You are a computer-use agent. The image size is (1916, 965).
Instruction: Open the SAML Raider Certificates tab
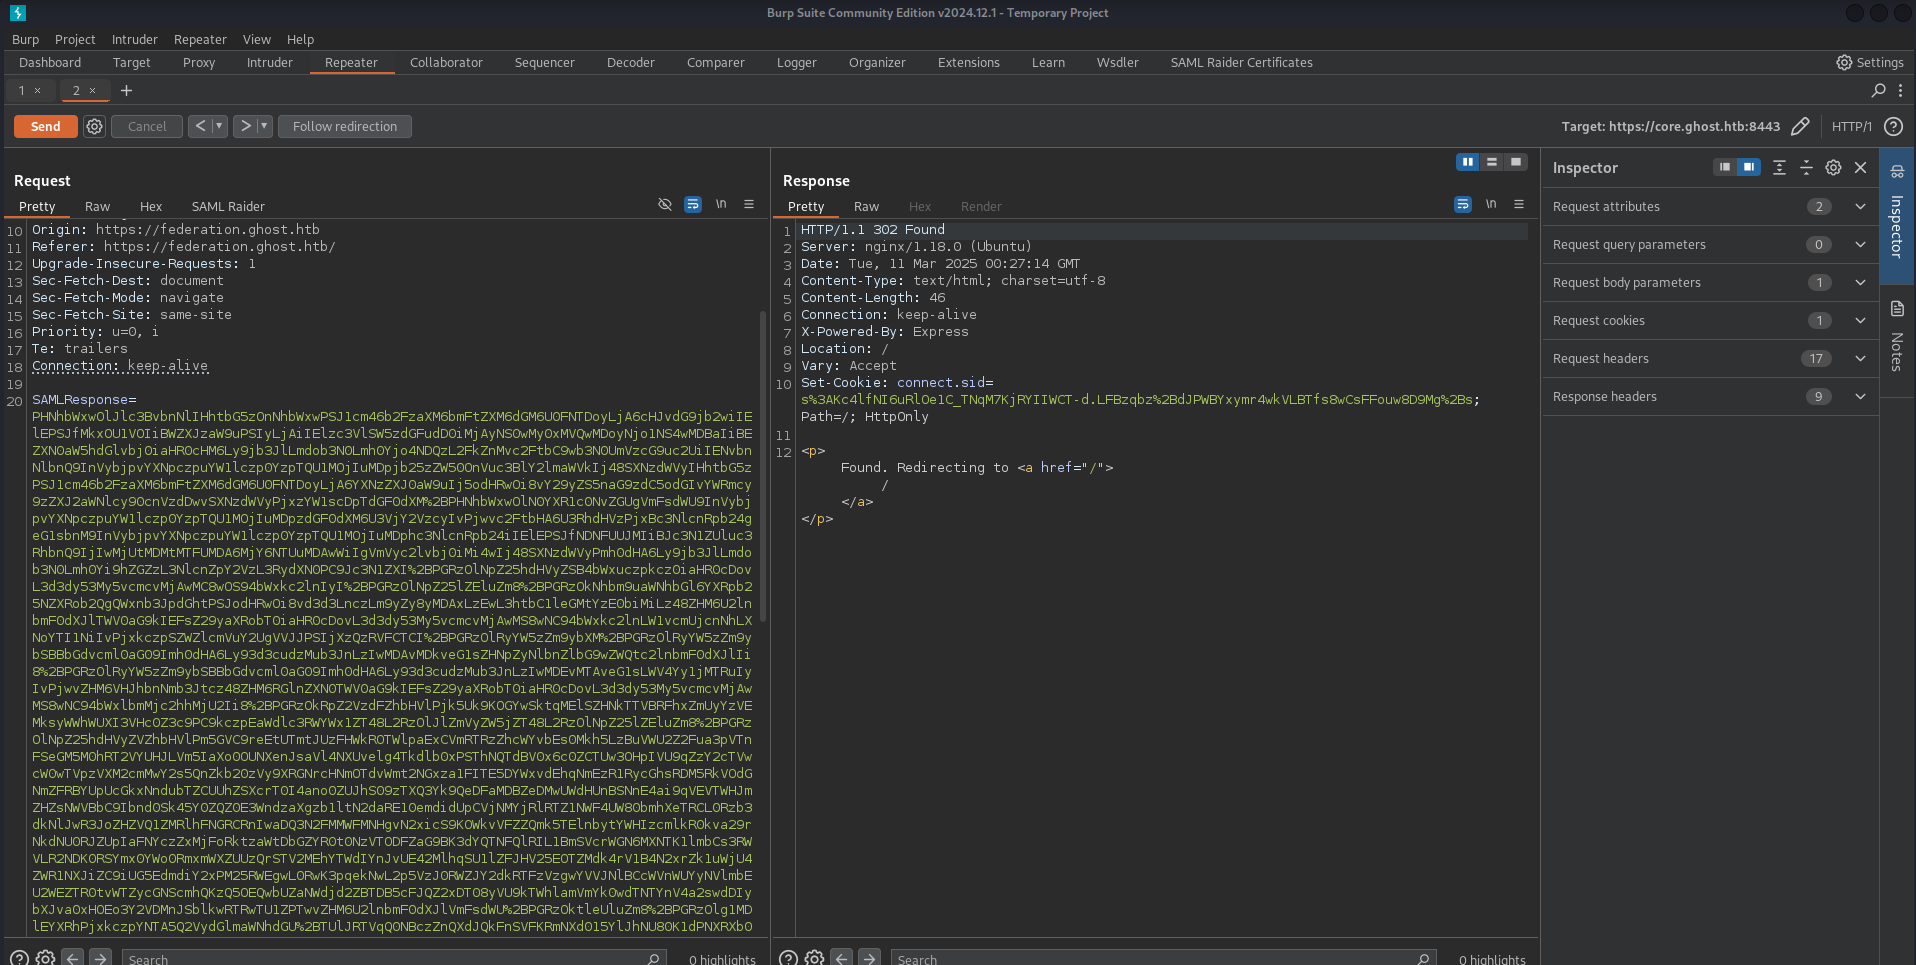point(1242,62)
